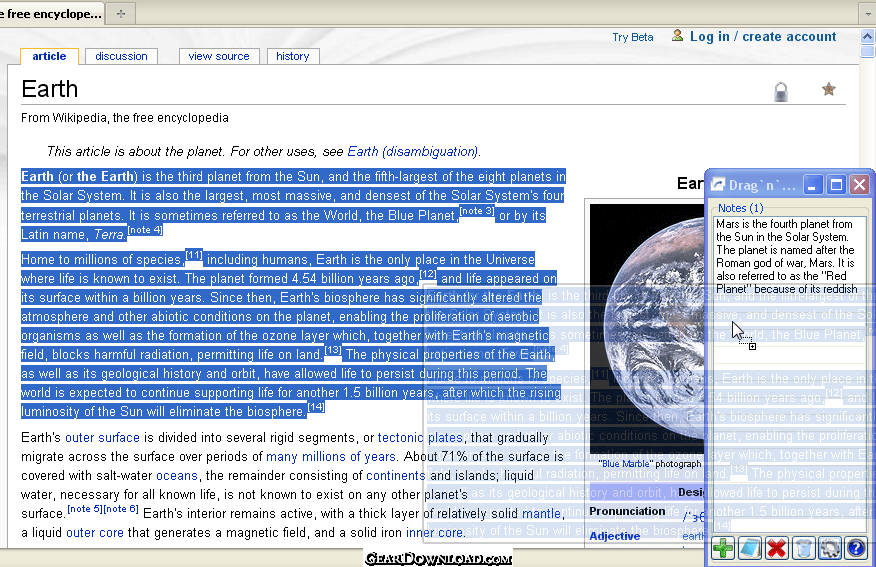Screen dimensions: 876x567
Task: Click the Notes (1) heading
Action: [740, 208]
